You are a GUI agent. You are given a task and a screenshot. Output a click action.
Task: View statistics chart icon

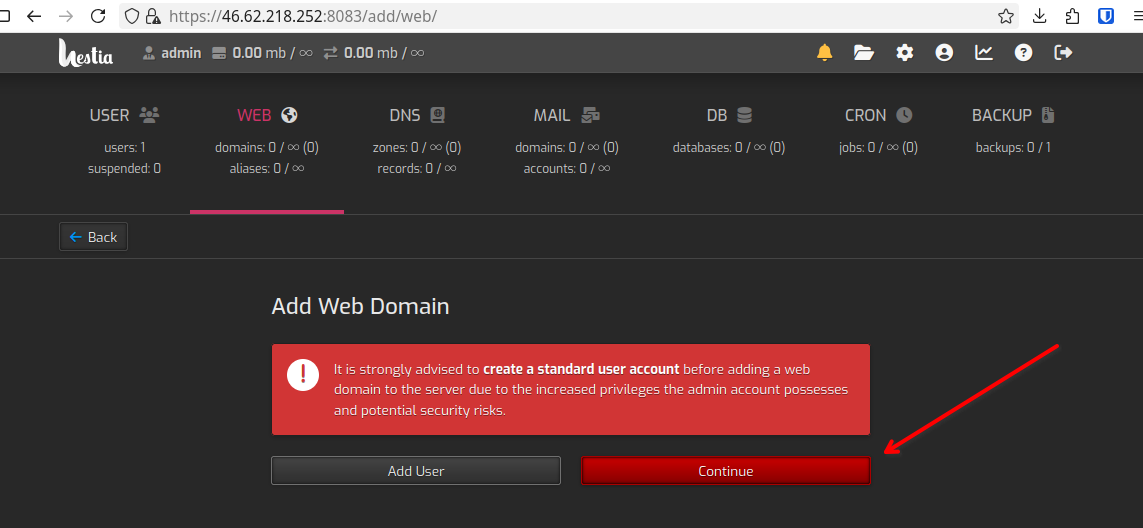[984, 53]
